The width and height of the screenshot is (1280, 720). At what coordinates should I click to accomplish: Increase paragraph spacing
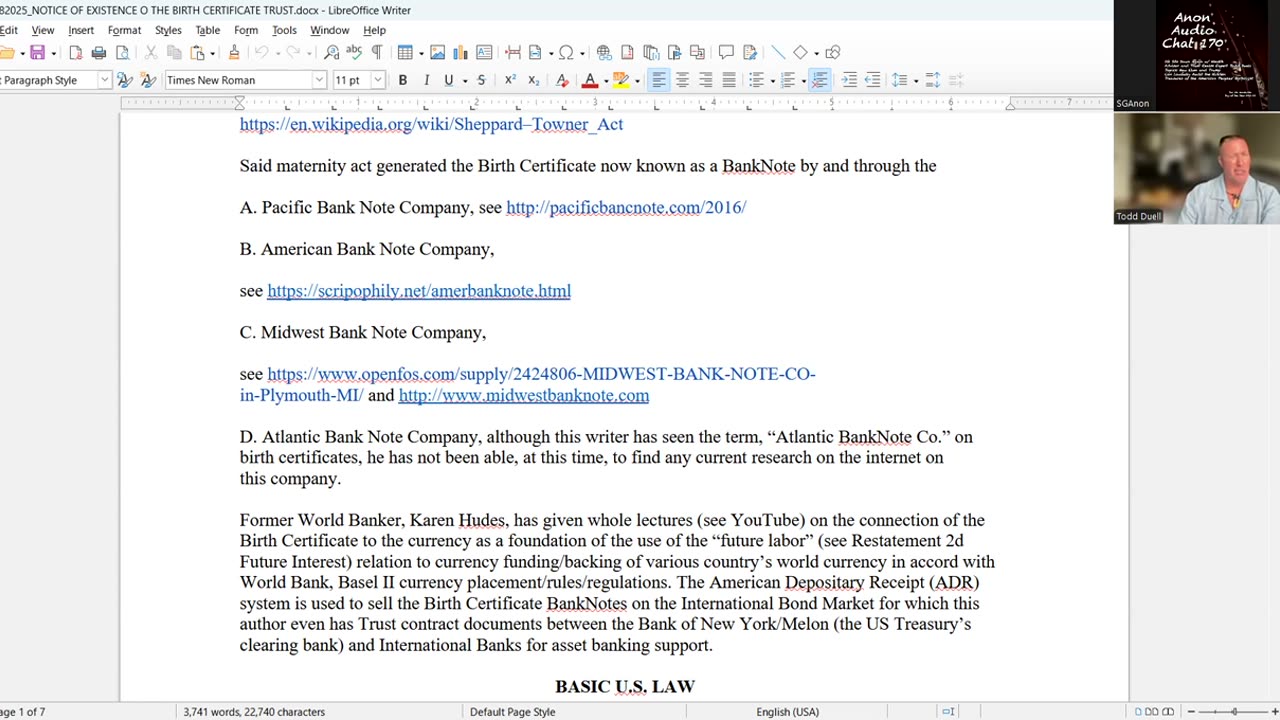pos(933,80)
